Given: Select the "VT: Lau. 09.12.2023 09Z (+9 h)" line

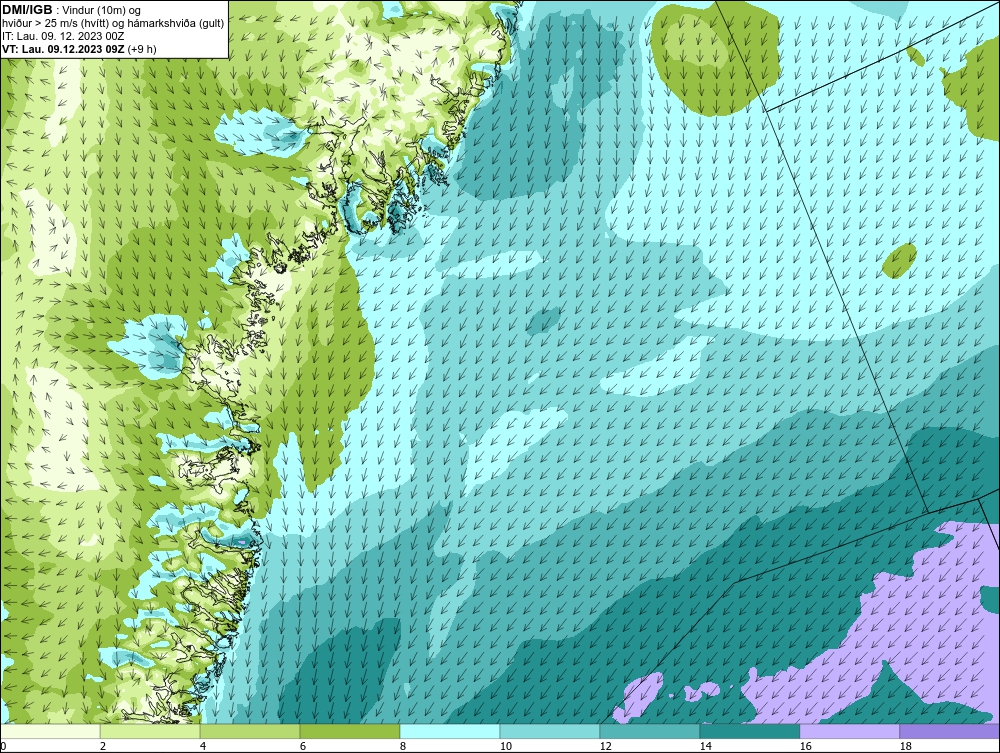Looking at the screenshot, I should tap(79, 48).
